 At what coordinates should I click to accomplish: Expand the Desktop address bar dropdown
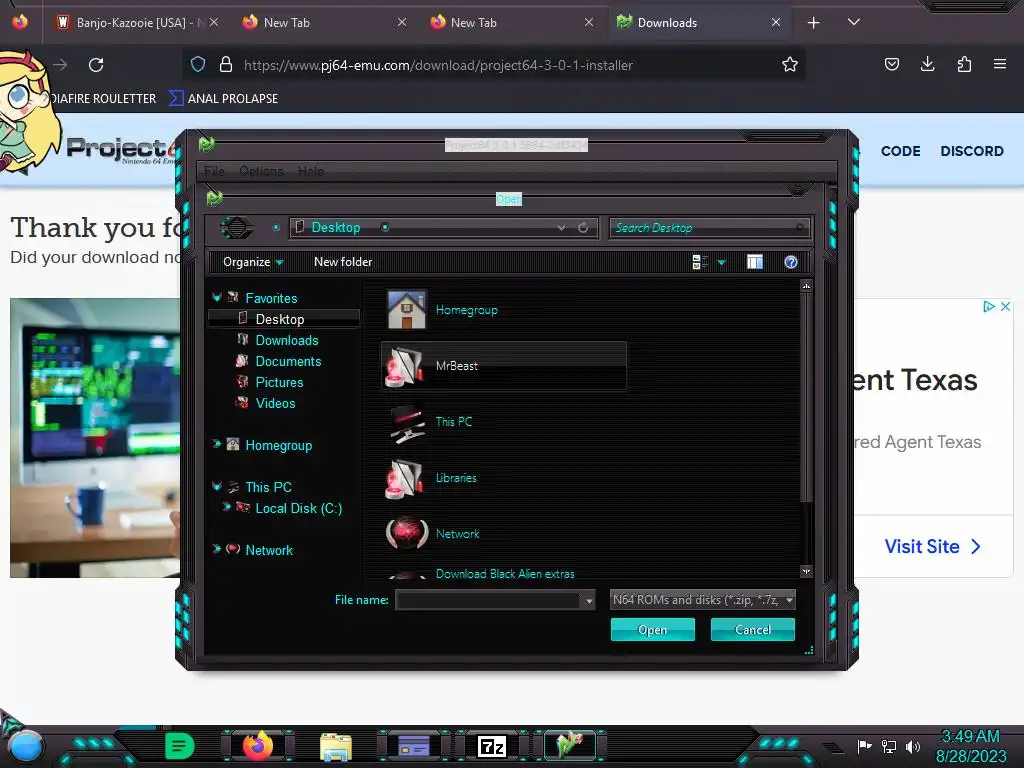pos(561,228)
